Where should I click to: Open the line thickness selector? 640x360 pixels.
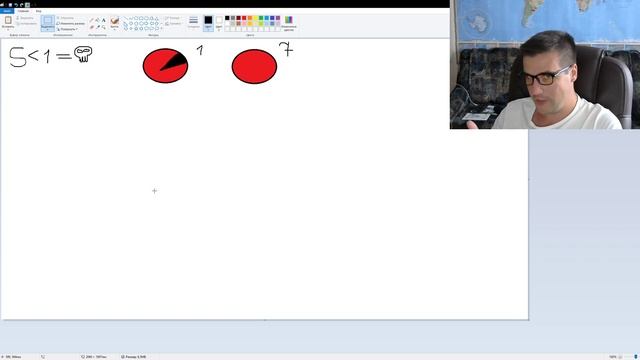click(193, 22)
